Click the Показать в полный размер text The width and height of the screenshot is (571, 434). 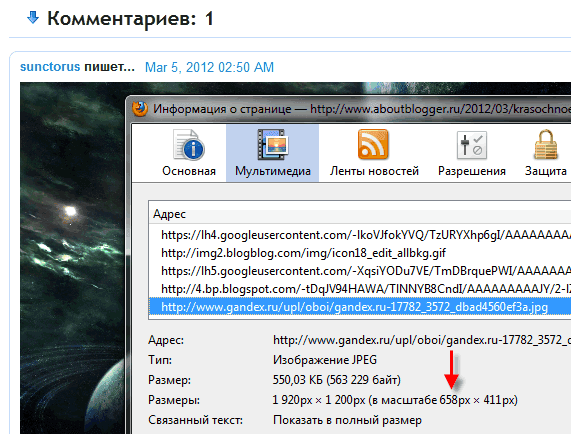tap(347, 420)
